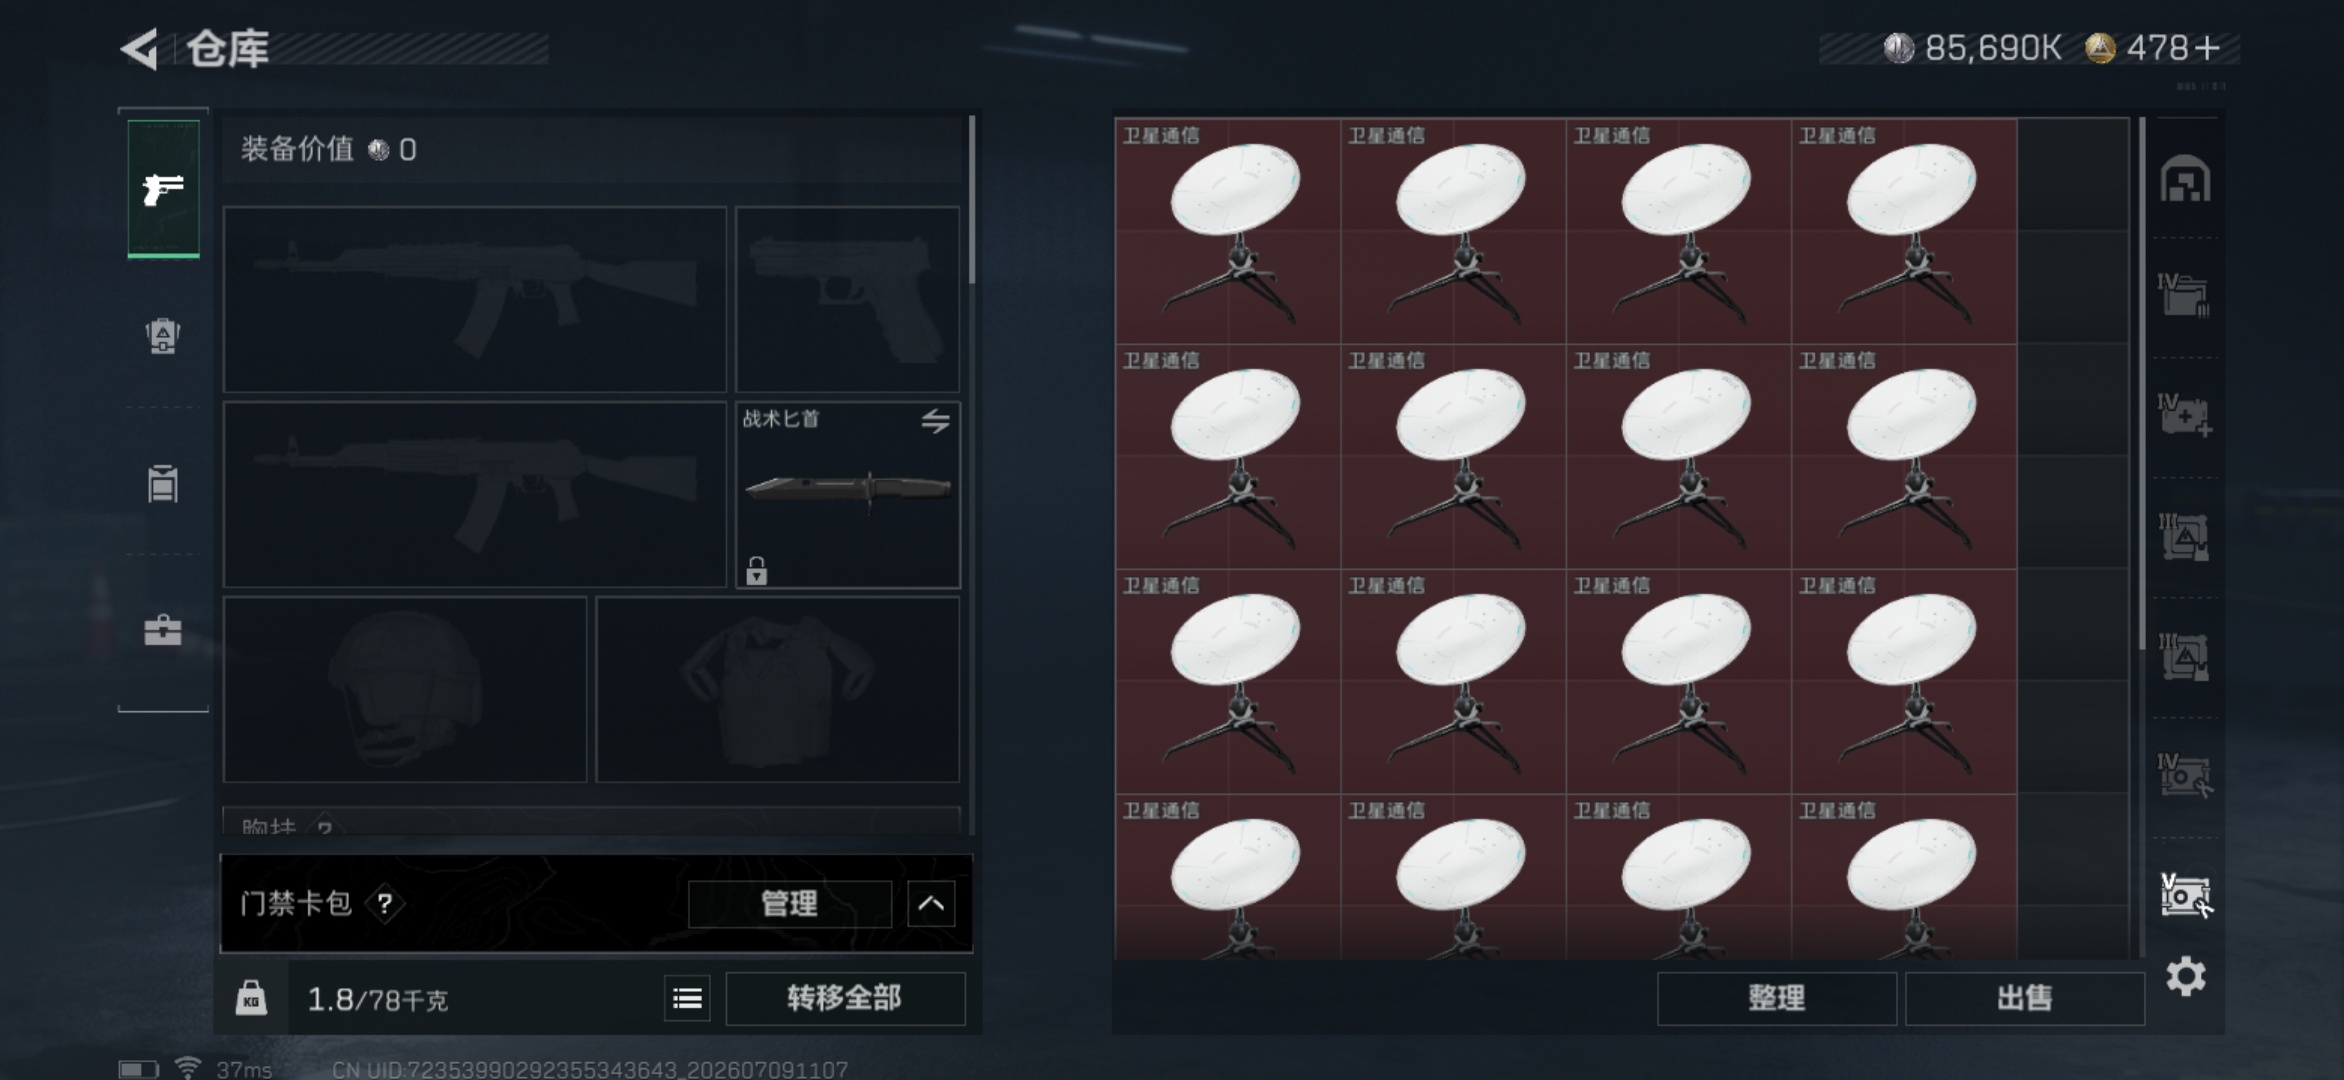This screenshot has height=1080, width=2344.
Task: Click the 85,690K balance value
Action: [1993, 48]
